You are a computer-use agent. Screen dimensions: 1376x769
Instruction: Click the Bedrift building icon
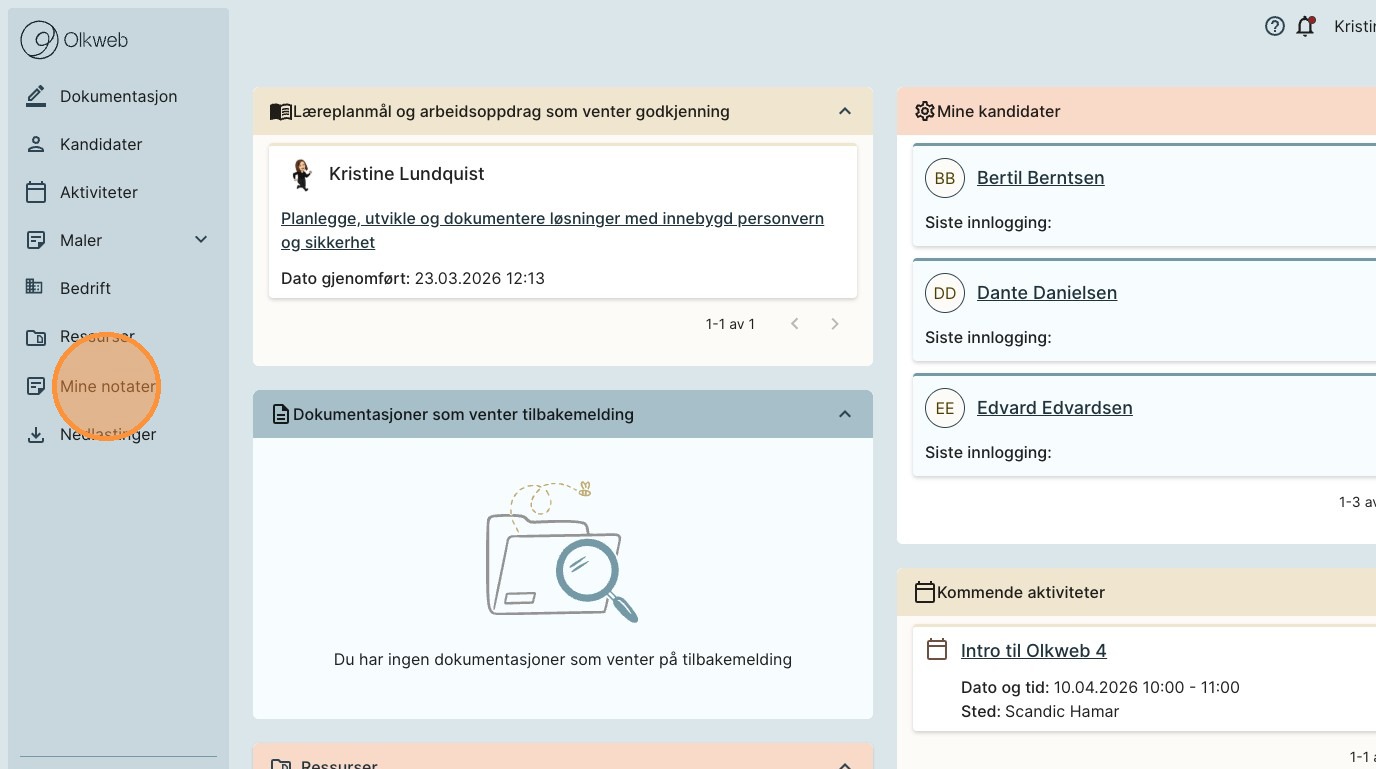(34, 288)
